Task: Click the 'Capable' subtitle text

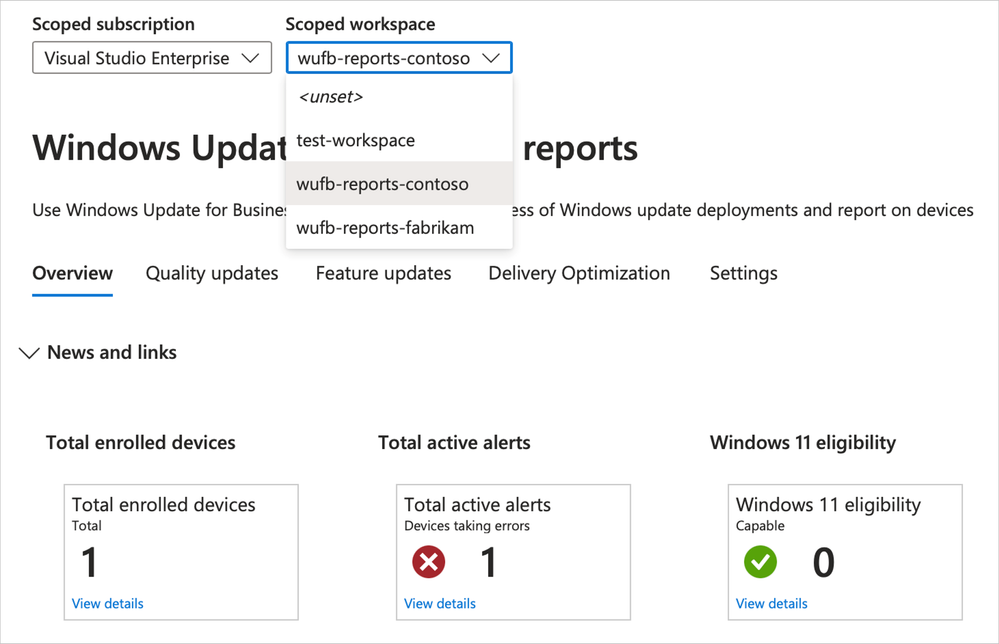Action: [x=760, y=526]
